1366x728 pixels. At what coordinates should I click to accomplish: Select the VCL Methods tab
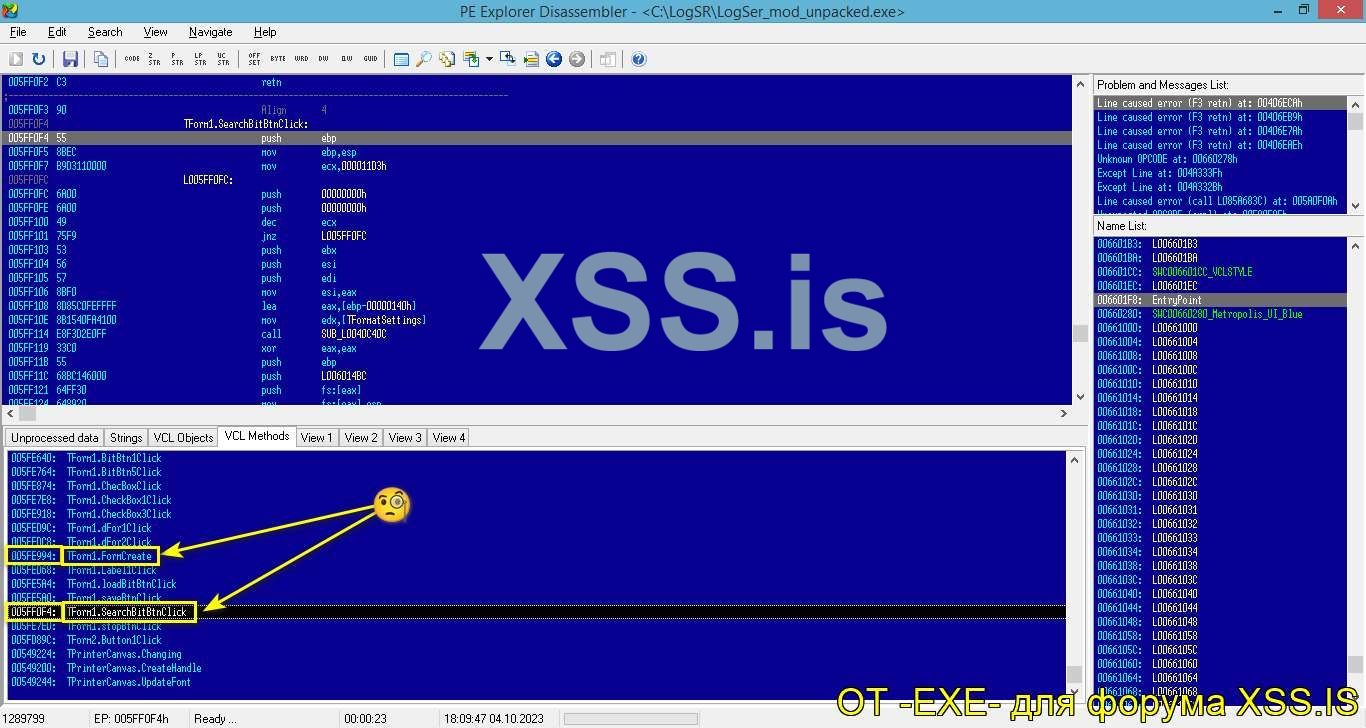(x=257, y=436)
